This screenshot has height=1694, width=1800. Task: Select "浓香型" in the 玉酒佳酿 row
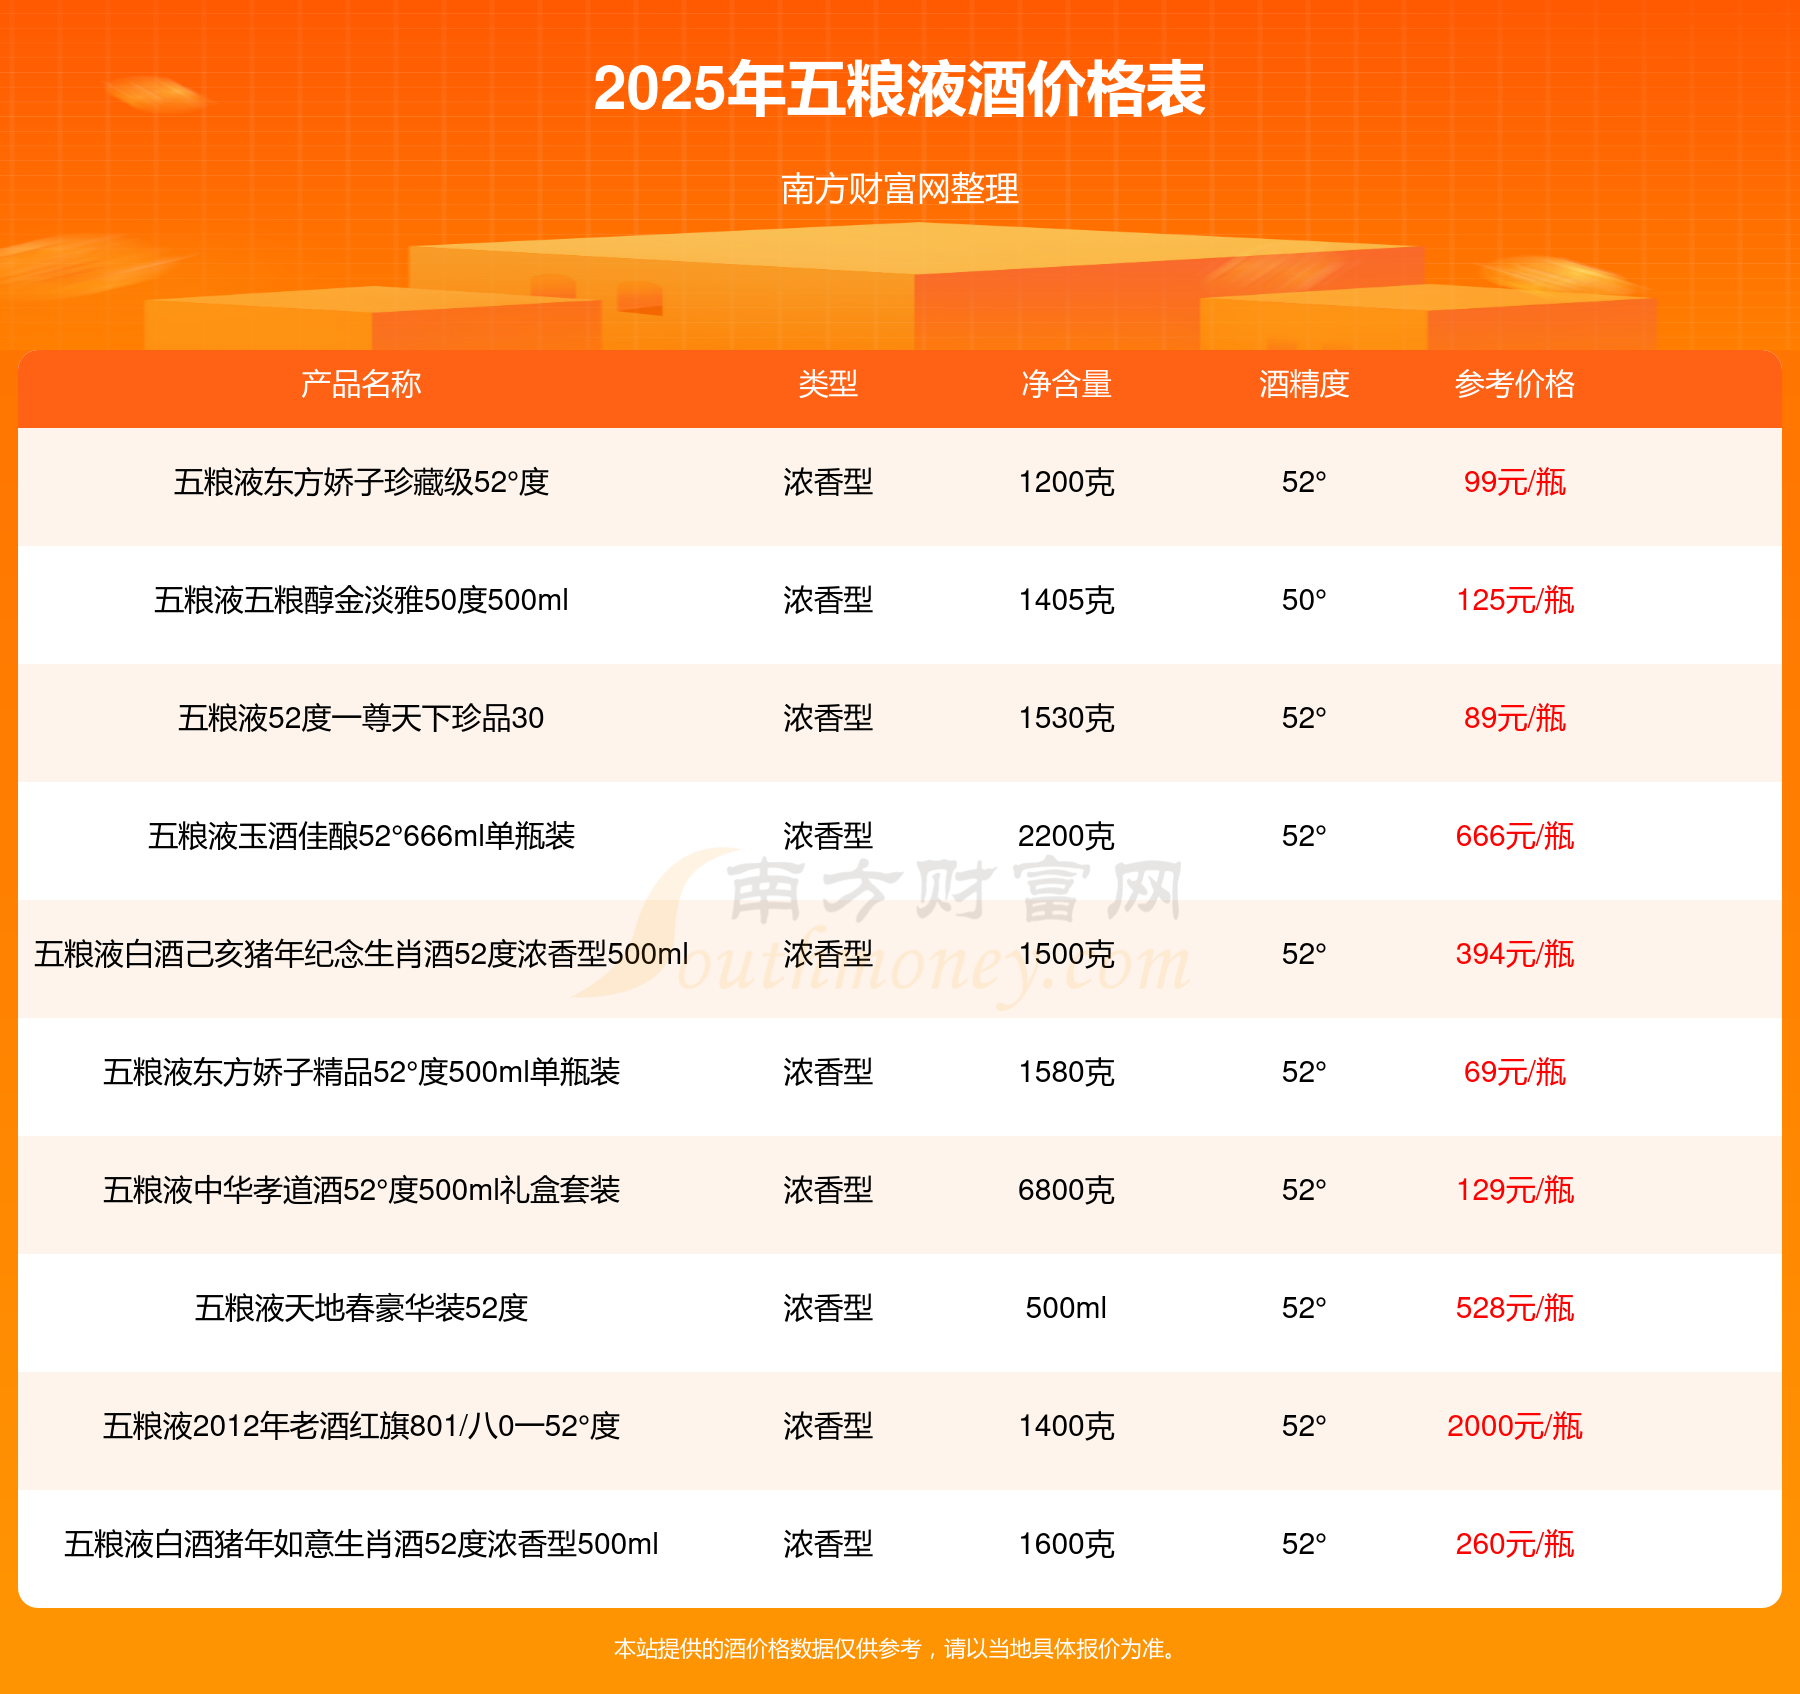click(x=828, y=836)
